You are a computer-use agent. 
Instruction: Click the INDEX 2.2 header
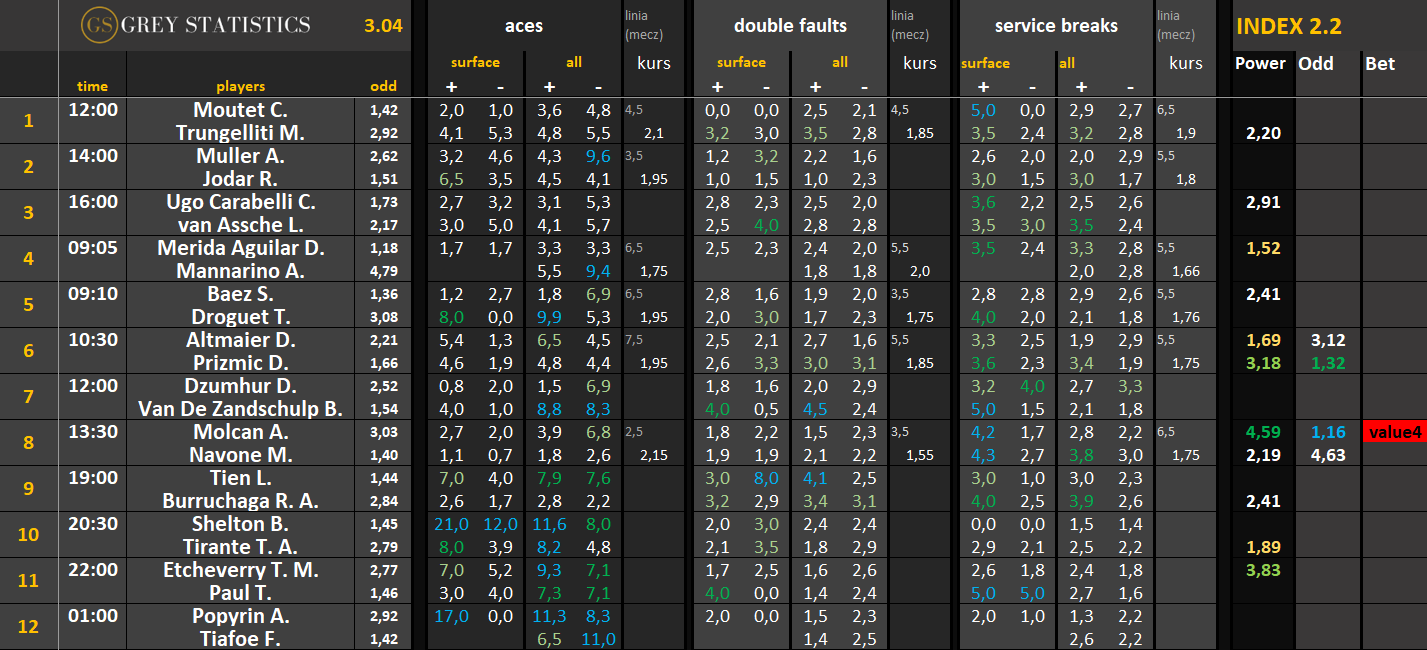1288,27
